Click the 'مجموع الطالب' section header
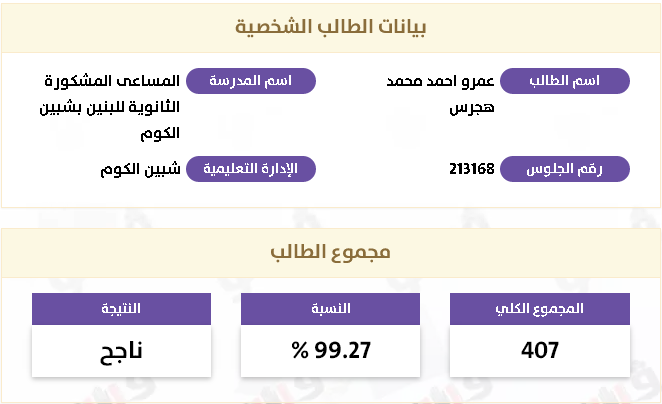Image resolution: width=662 pixels, height=404 pixels. click(330, 252)
